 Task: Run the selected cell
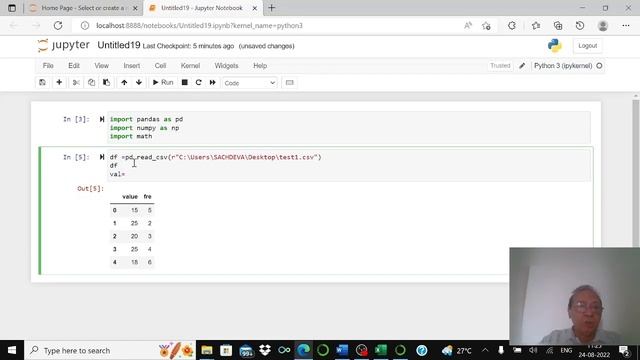point(163,82)
